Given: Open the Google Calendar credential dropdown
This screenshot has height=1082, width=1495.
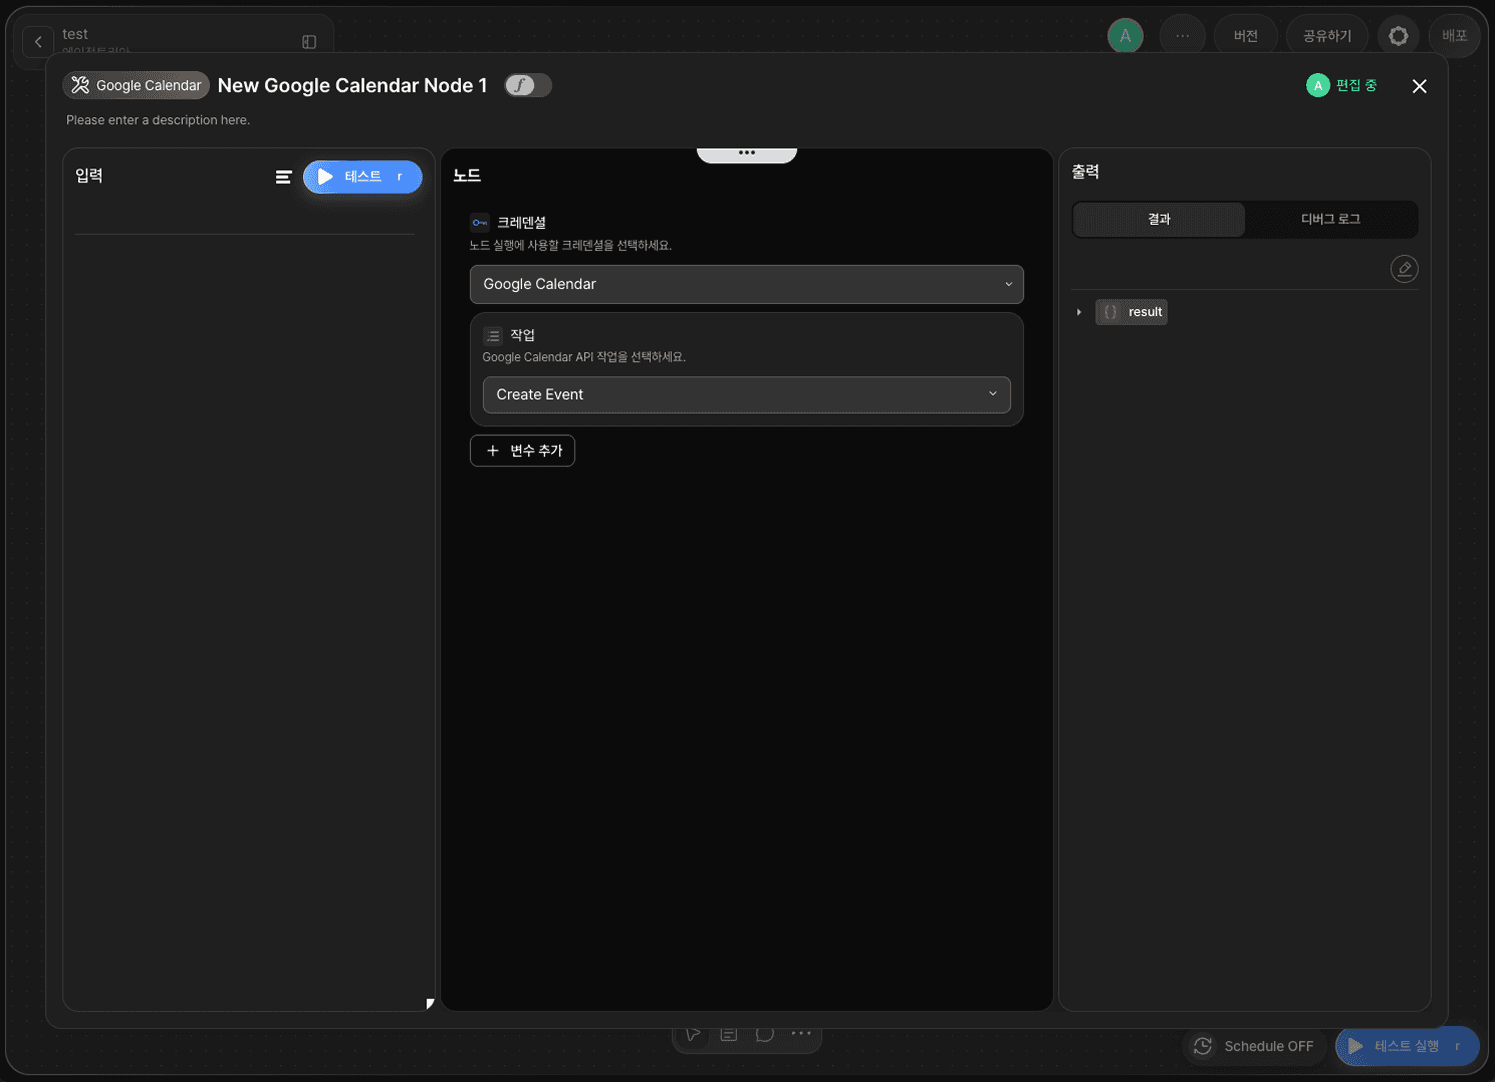Looking at the screenshot, I should coord(747,284).
